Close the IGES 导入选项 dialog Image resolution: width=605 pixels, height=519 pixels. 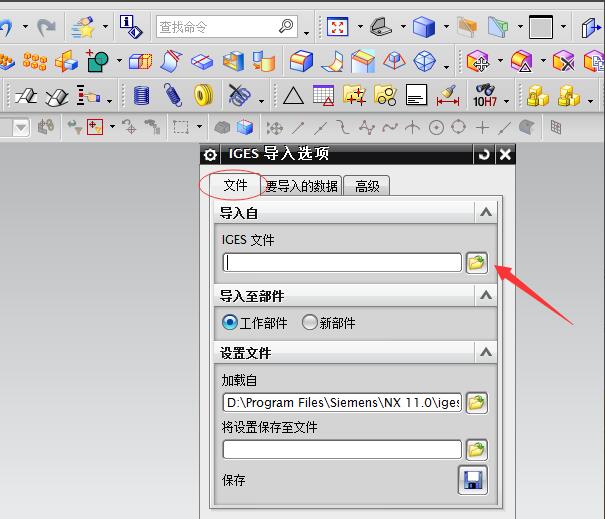[x=505, y=155]
